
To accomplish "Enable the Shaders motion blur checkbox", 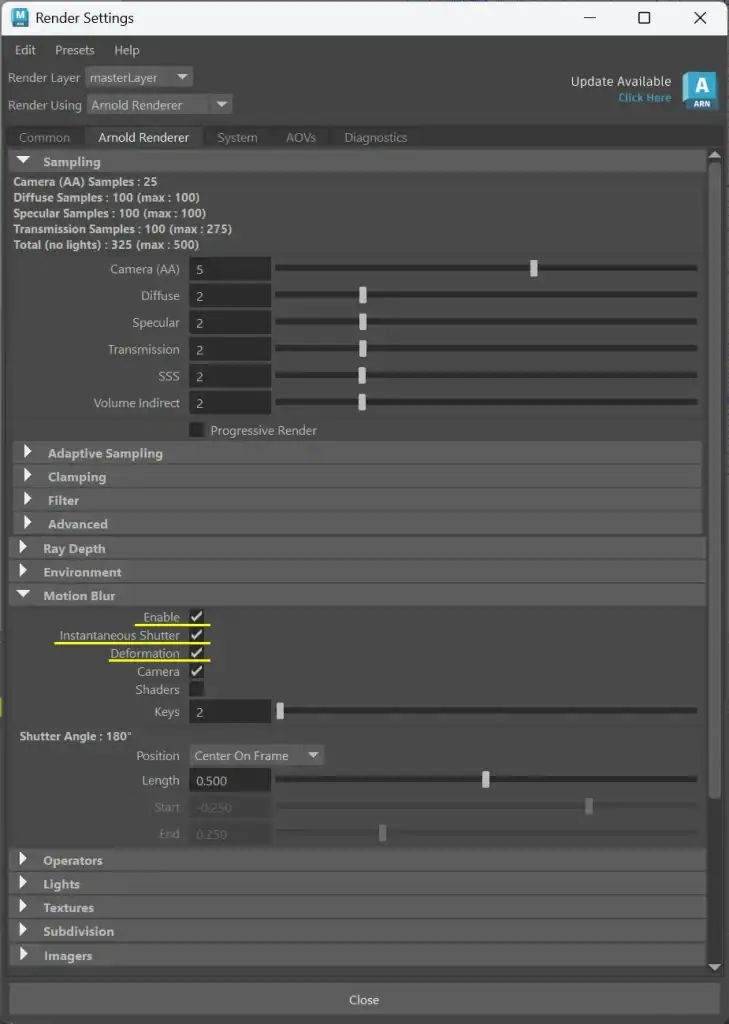I will [x=197, y=689].
